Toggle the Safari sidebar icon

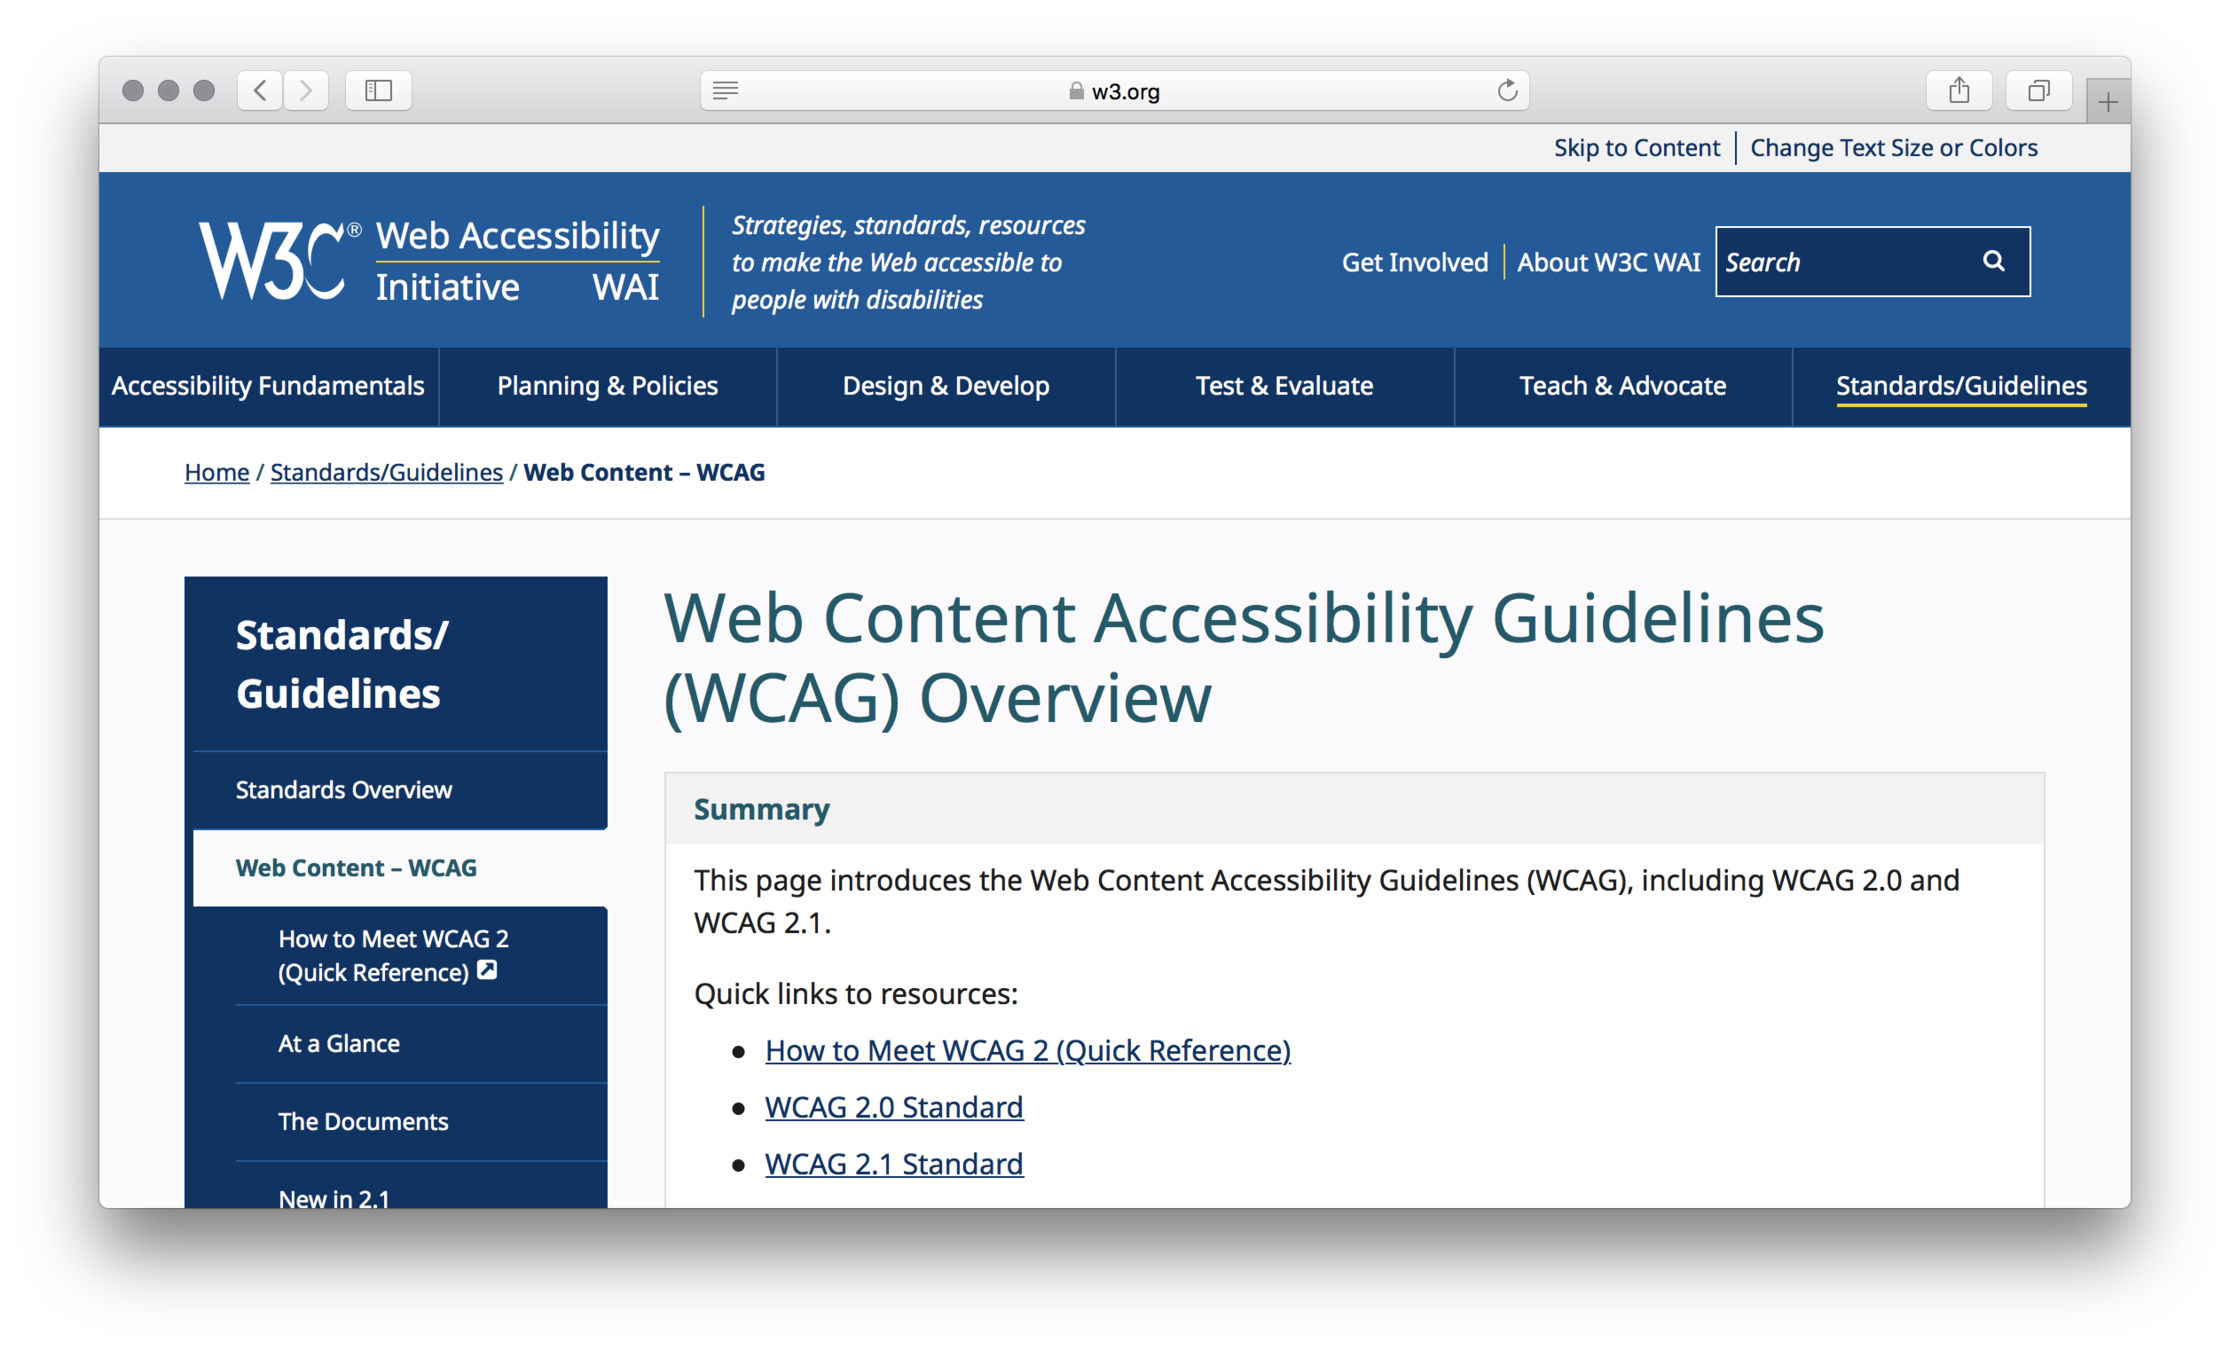(x=378, y=91)
